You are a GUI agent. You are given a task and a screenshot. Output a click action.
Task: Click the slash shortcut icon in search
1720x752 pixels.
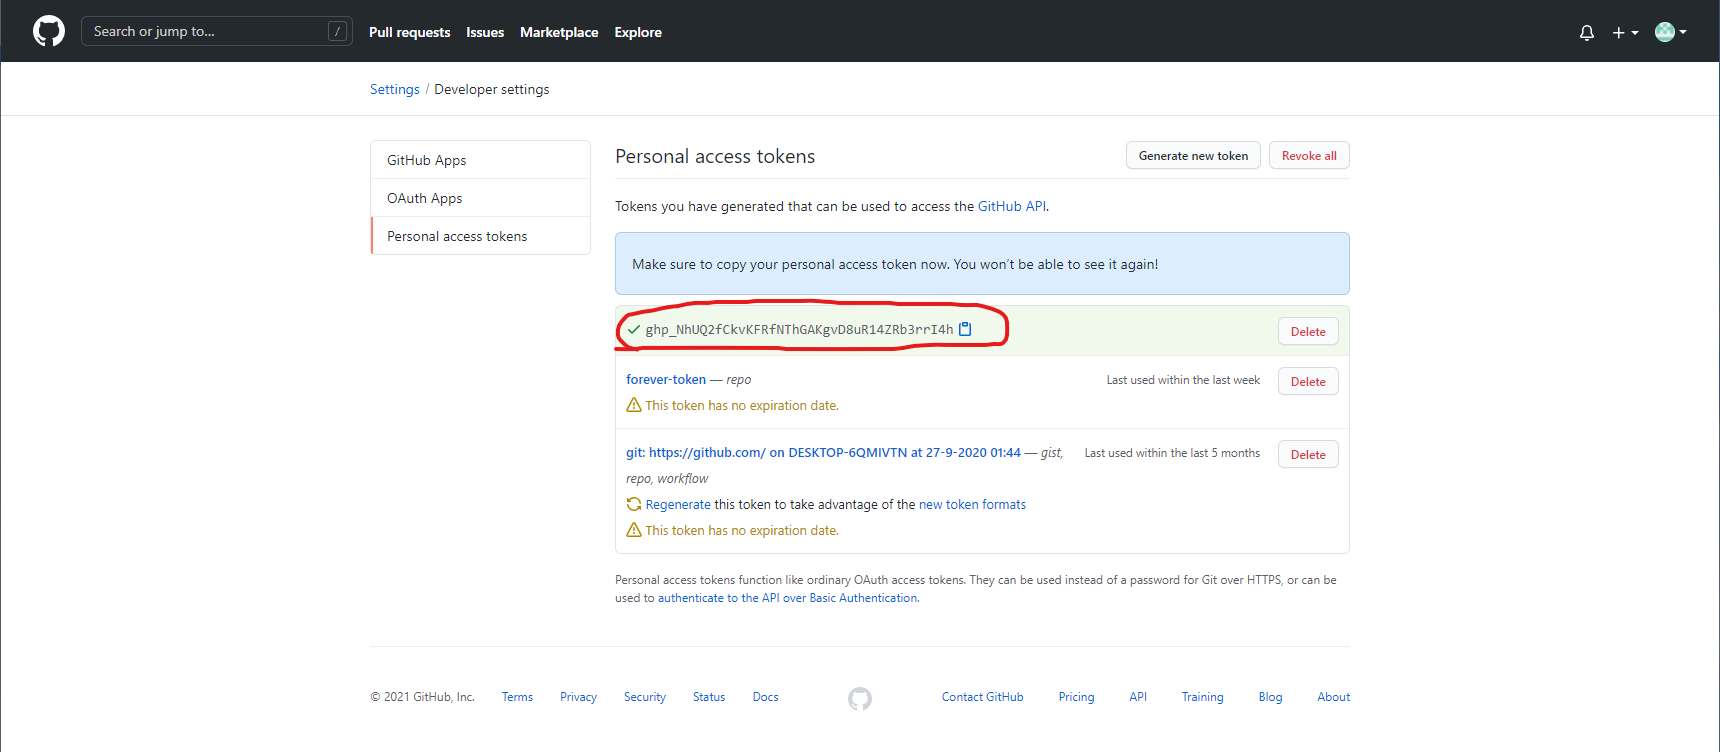(337, 31)
